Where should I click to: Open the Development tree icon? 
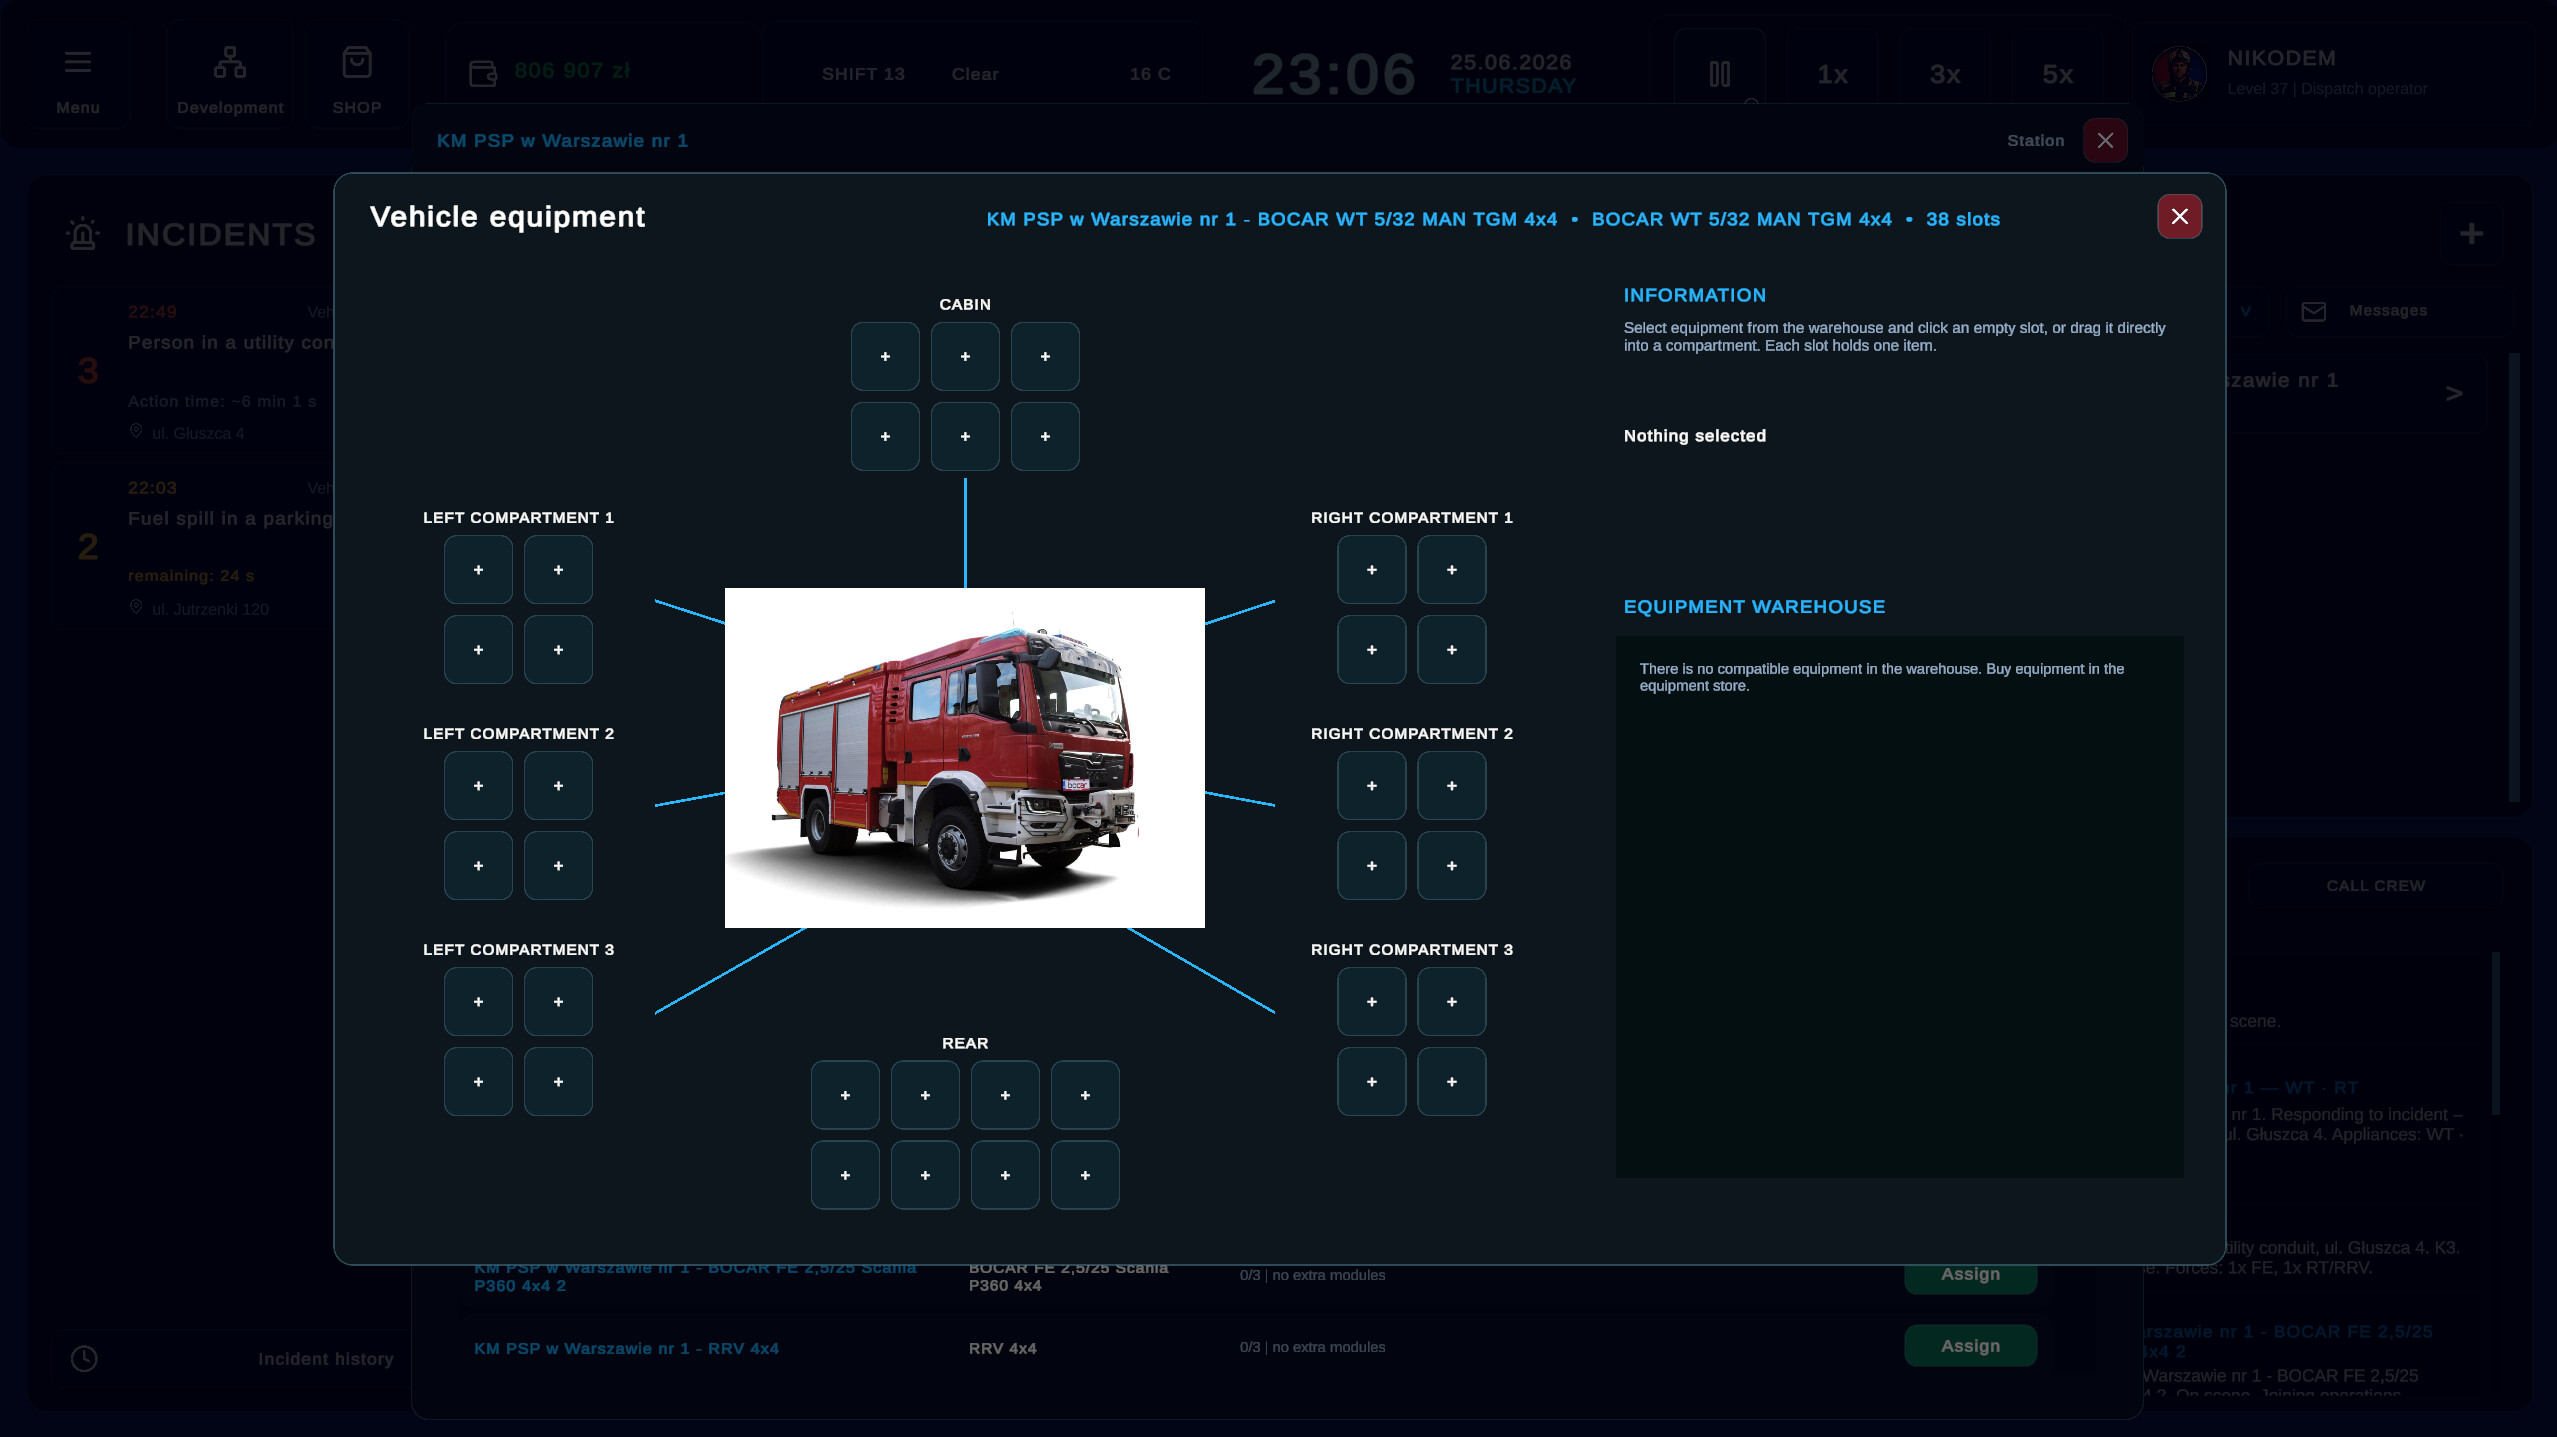point(230,62)
